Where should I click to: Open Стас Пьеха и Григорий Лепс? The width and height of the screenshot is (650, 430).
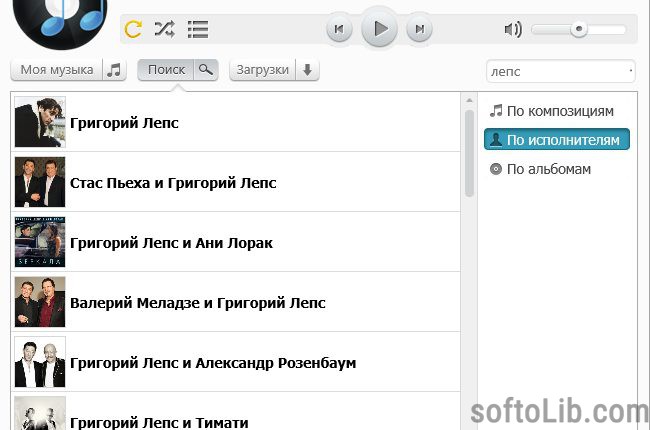point(235,182)
